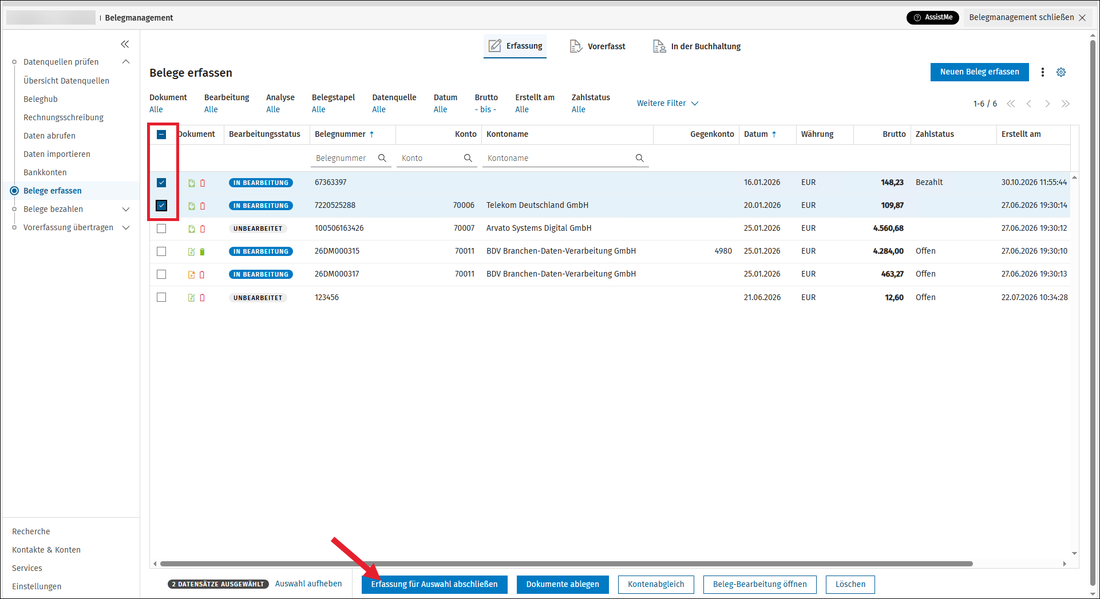Image resolution: width=1100 pixels, height=599 pixels.
Task: Open the settings gear next to Neuen Beleg erfassen
Action: point(1061,72)
